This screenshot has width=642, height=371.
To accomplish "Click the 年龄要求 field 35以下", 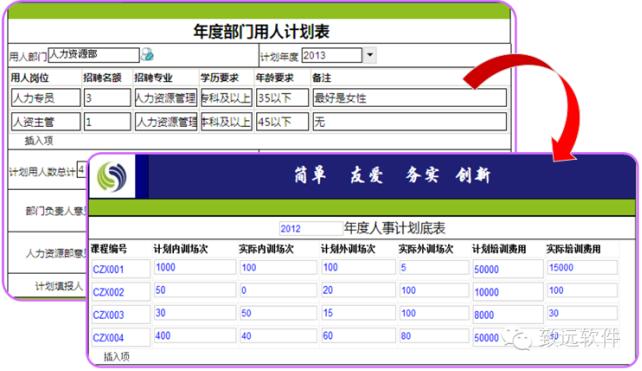I will (282, 98).
